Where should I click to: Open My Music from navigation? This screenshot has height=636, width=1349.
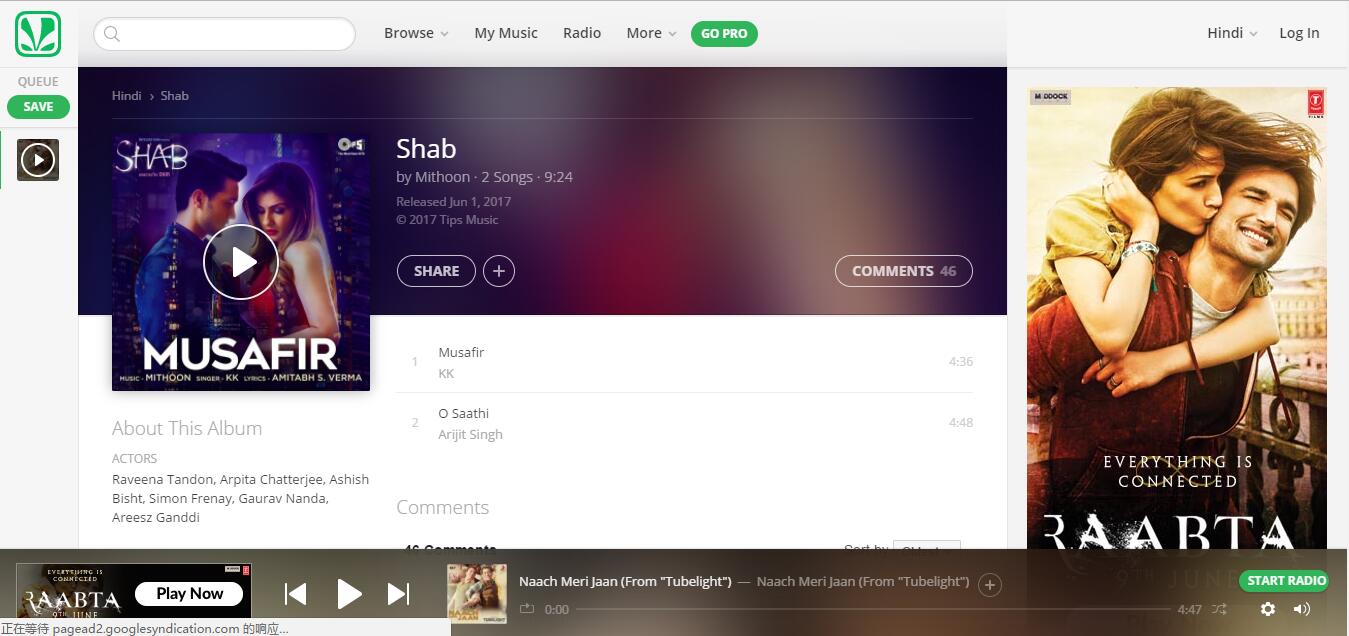coord(506,33)
